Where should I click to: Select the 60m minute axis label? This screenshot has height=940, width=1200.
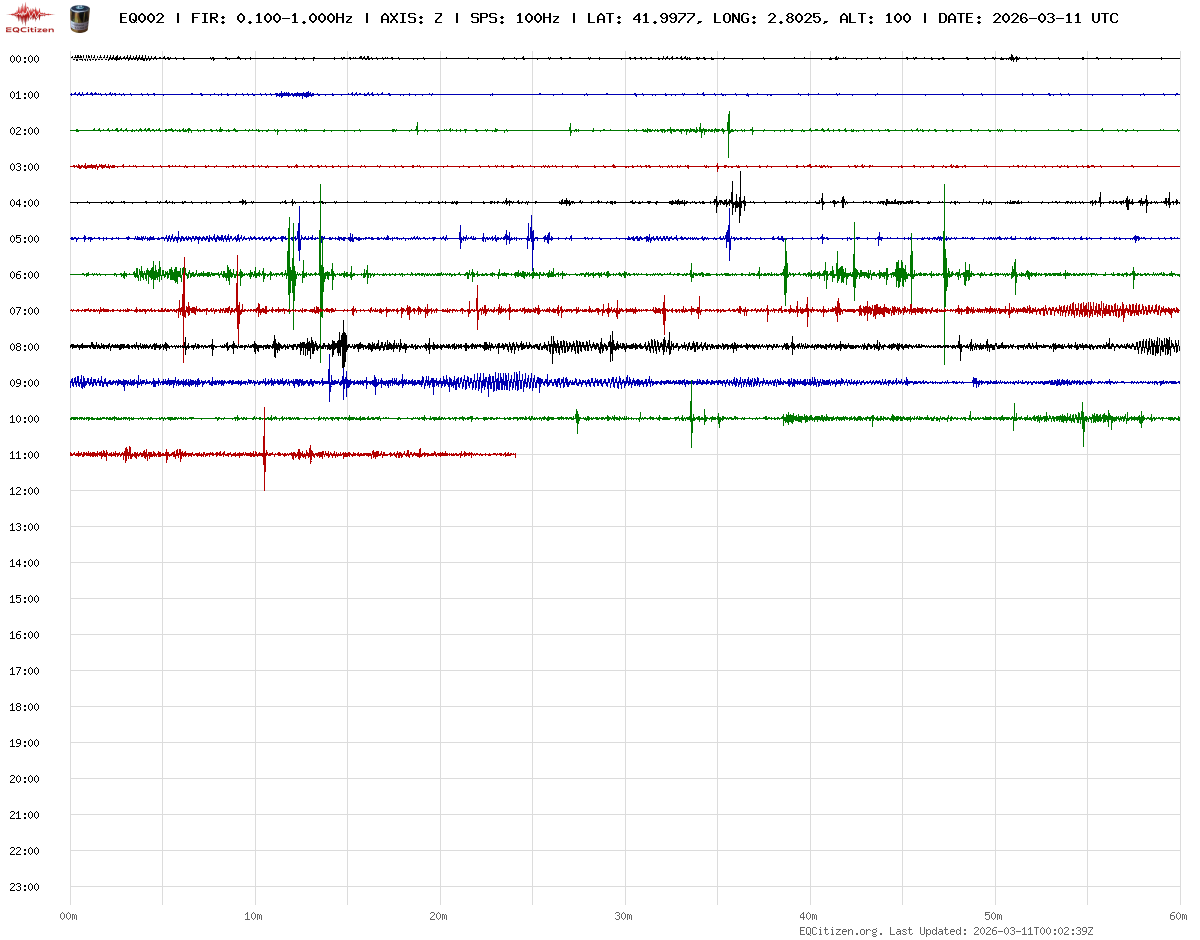(x=1178, y=916)
